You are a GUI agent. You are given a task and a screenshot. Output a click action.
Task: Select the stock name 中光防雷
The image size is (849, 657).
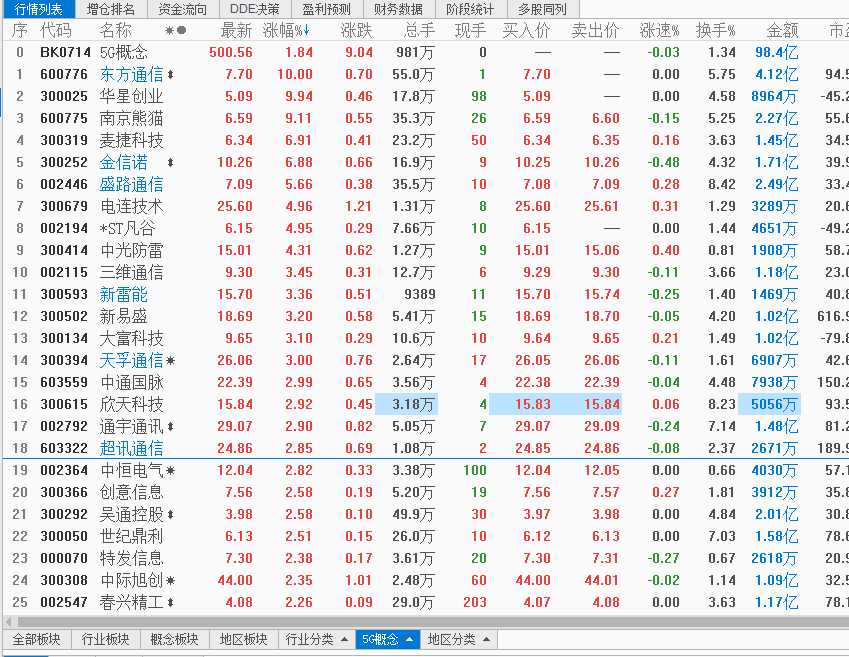(x=132, y=251)
